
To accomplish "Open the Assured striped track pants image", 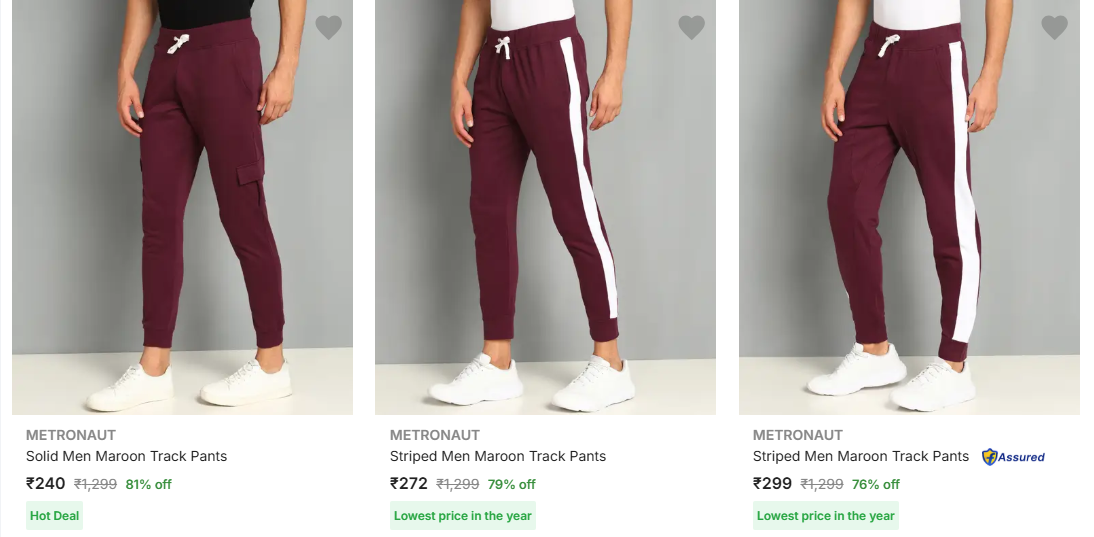I will 909,210.
